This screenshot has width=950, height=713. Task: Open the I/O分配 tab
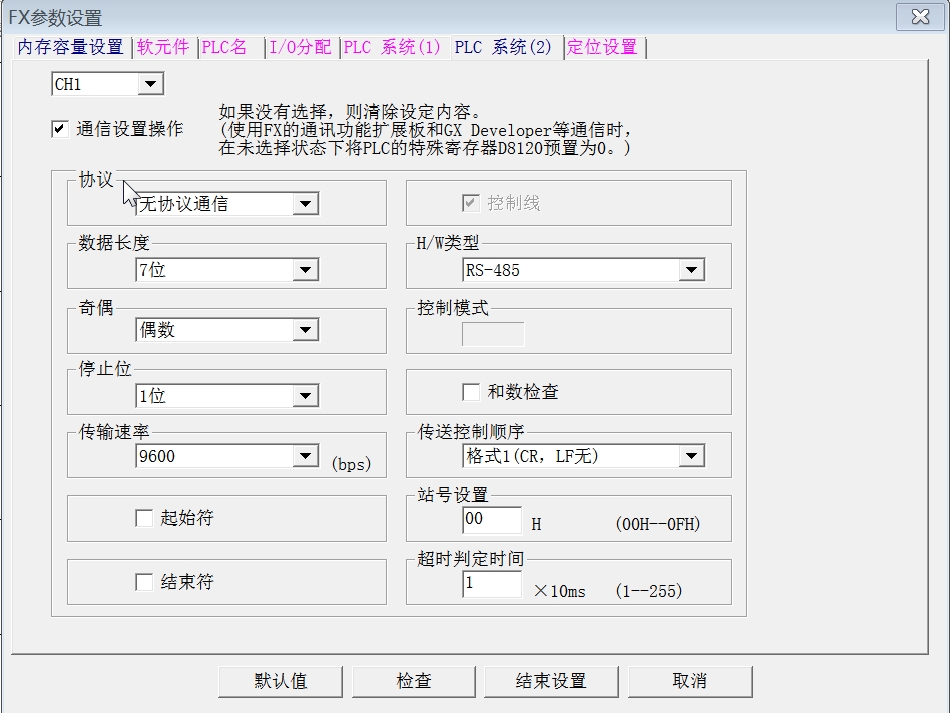[x=300, y=47]
